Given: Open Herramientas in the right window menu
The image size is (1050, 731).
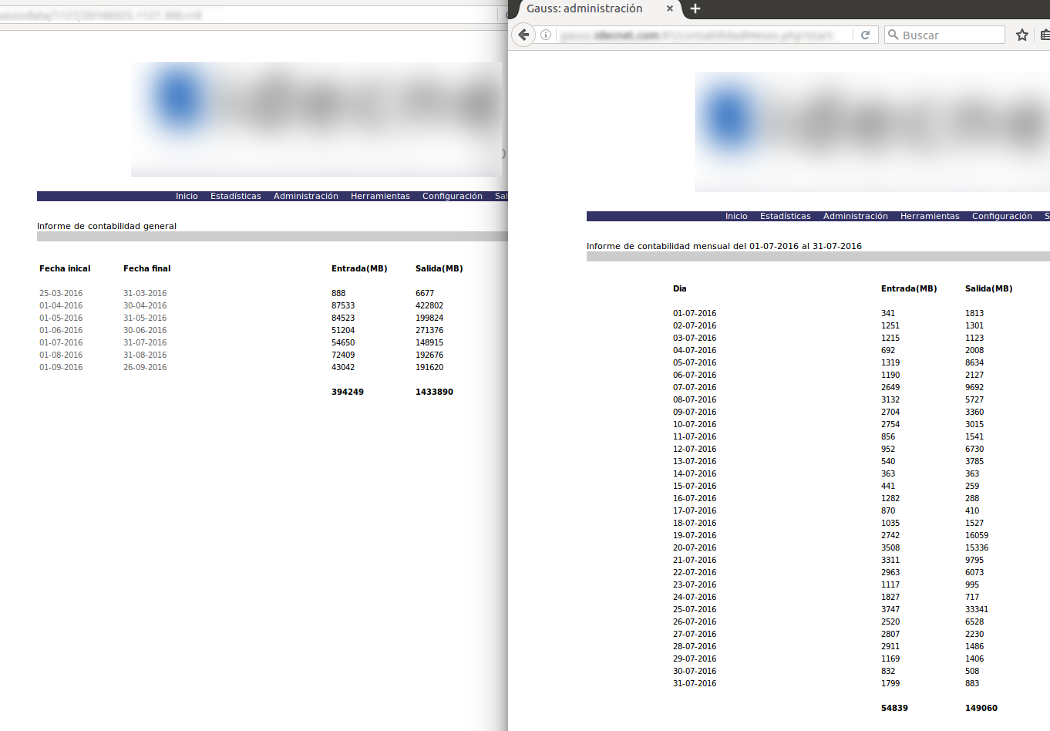Looking at the screenshot, I should pos(929,216).
